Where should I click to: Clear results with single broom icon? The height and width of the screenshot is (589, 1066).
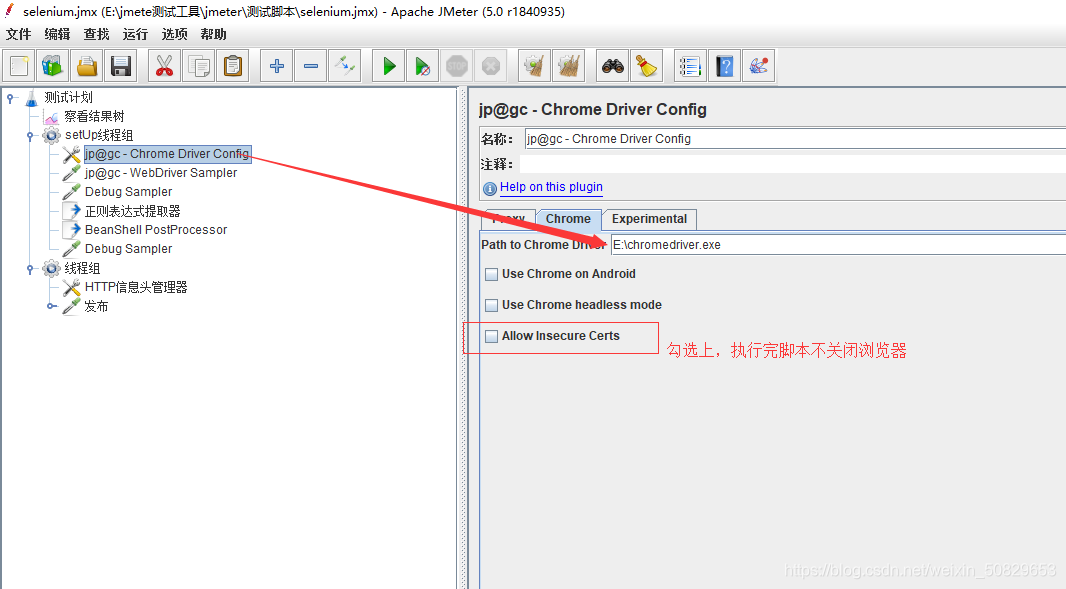pyautogui.click(x=534, y=66)
